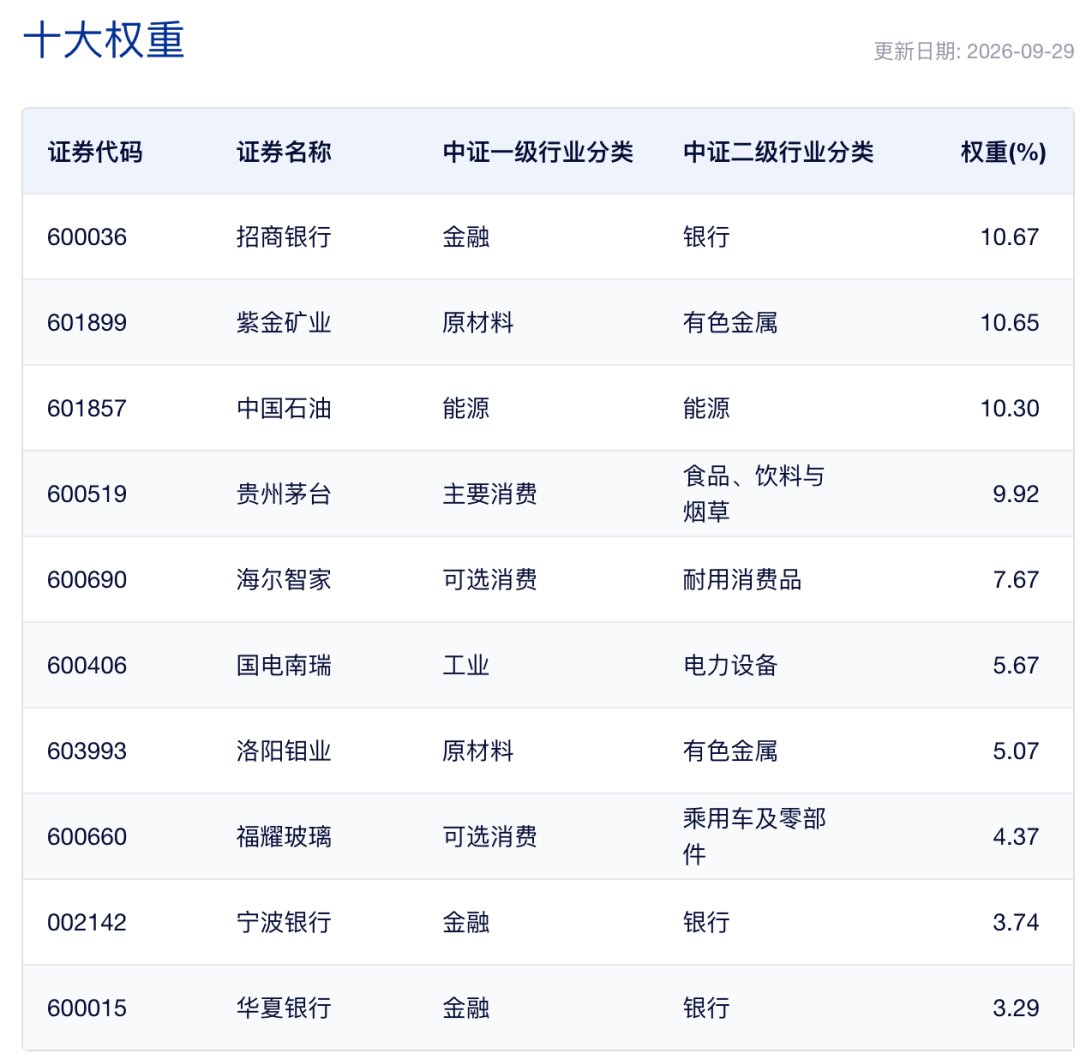The width and height of the screenshot is (1080, 1059).
Task: Click the 耐用消费品 sector cell
Action: (742, 580)
